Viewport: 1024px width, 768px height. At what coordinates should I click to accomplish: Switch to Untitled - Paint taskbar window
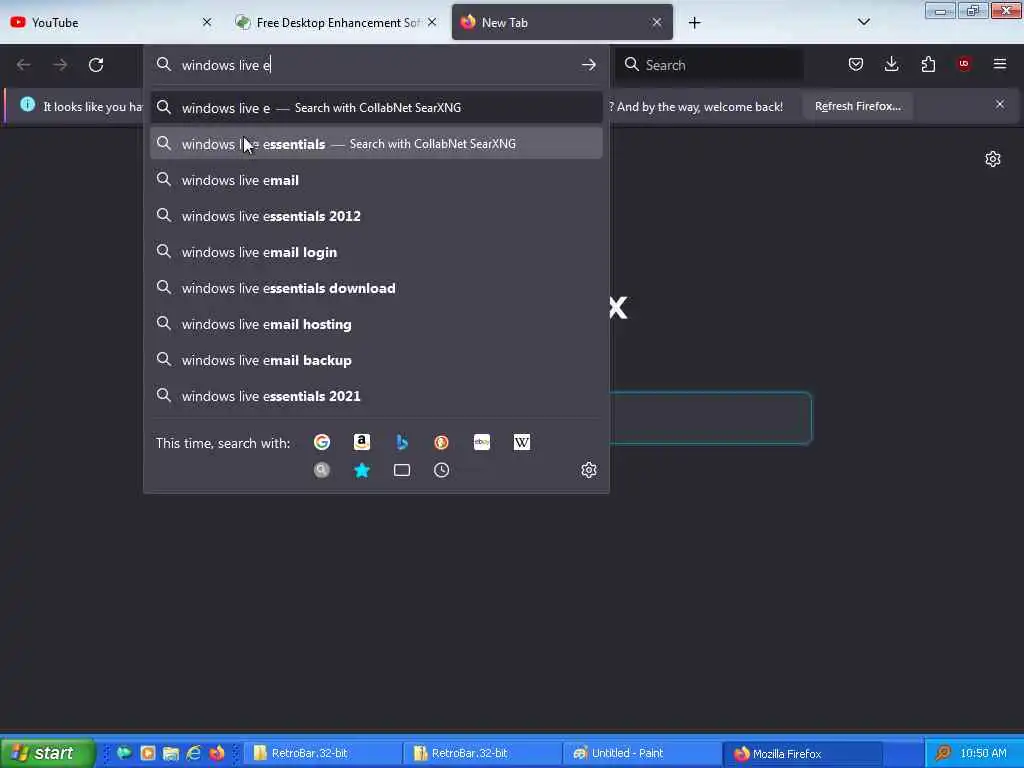click(x=641, y=753)
